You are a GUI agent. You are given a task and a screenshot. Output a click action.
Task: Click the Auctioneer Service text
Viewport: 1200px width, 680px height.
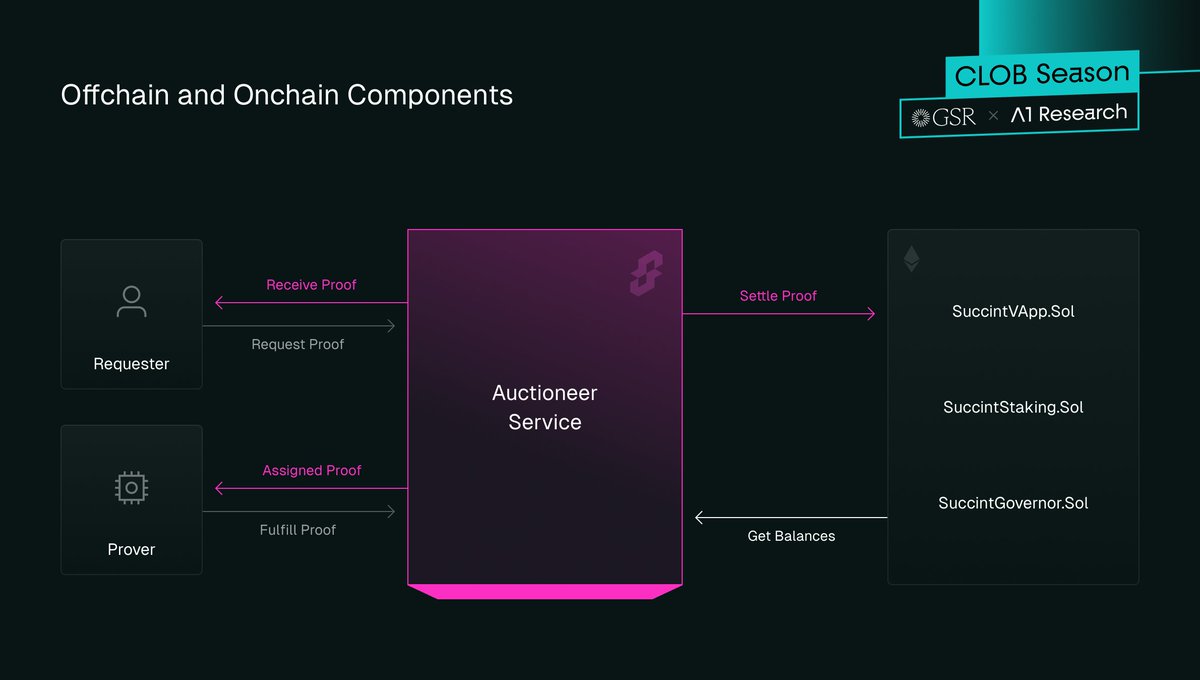click(x=545, y=408)
